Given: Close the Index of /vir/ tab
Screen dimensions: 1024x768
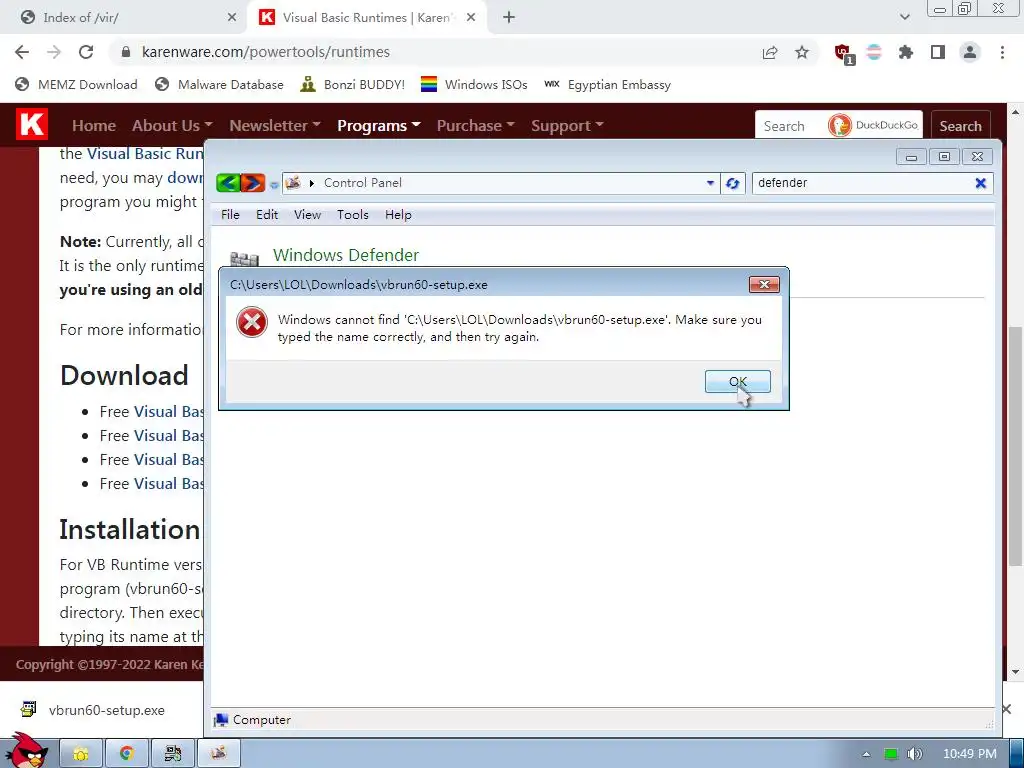Looking at the screenshot, I should 232,18.
